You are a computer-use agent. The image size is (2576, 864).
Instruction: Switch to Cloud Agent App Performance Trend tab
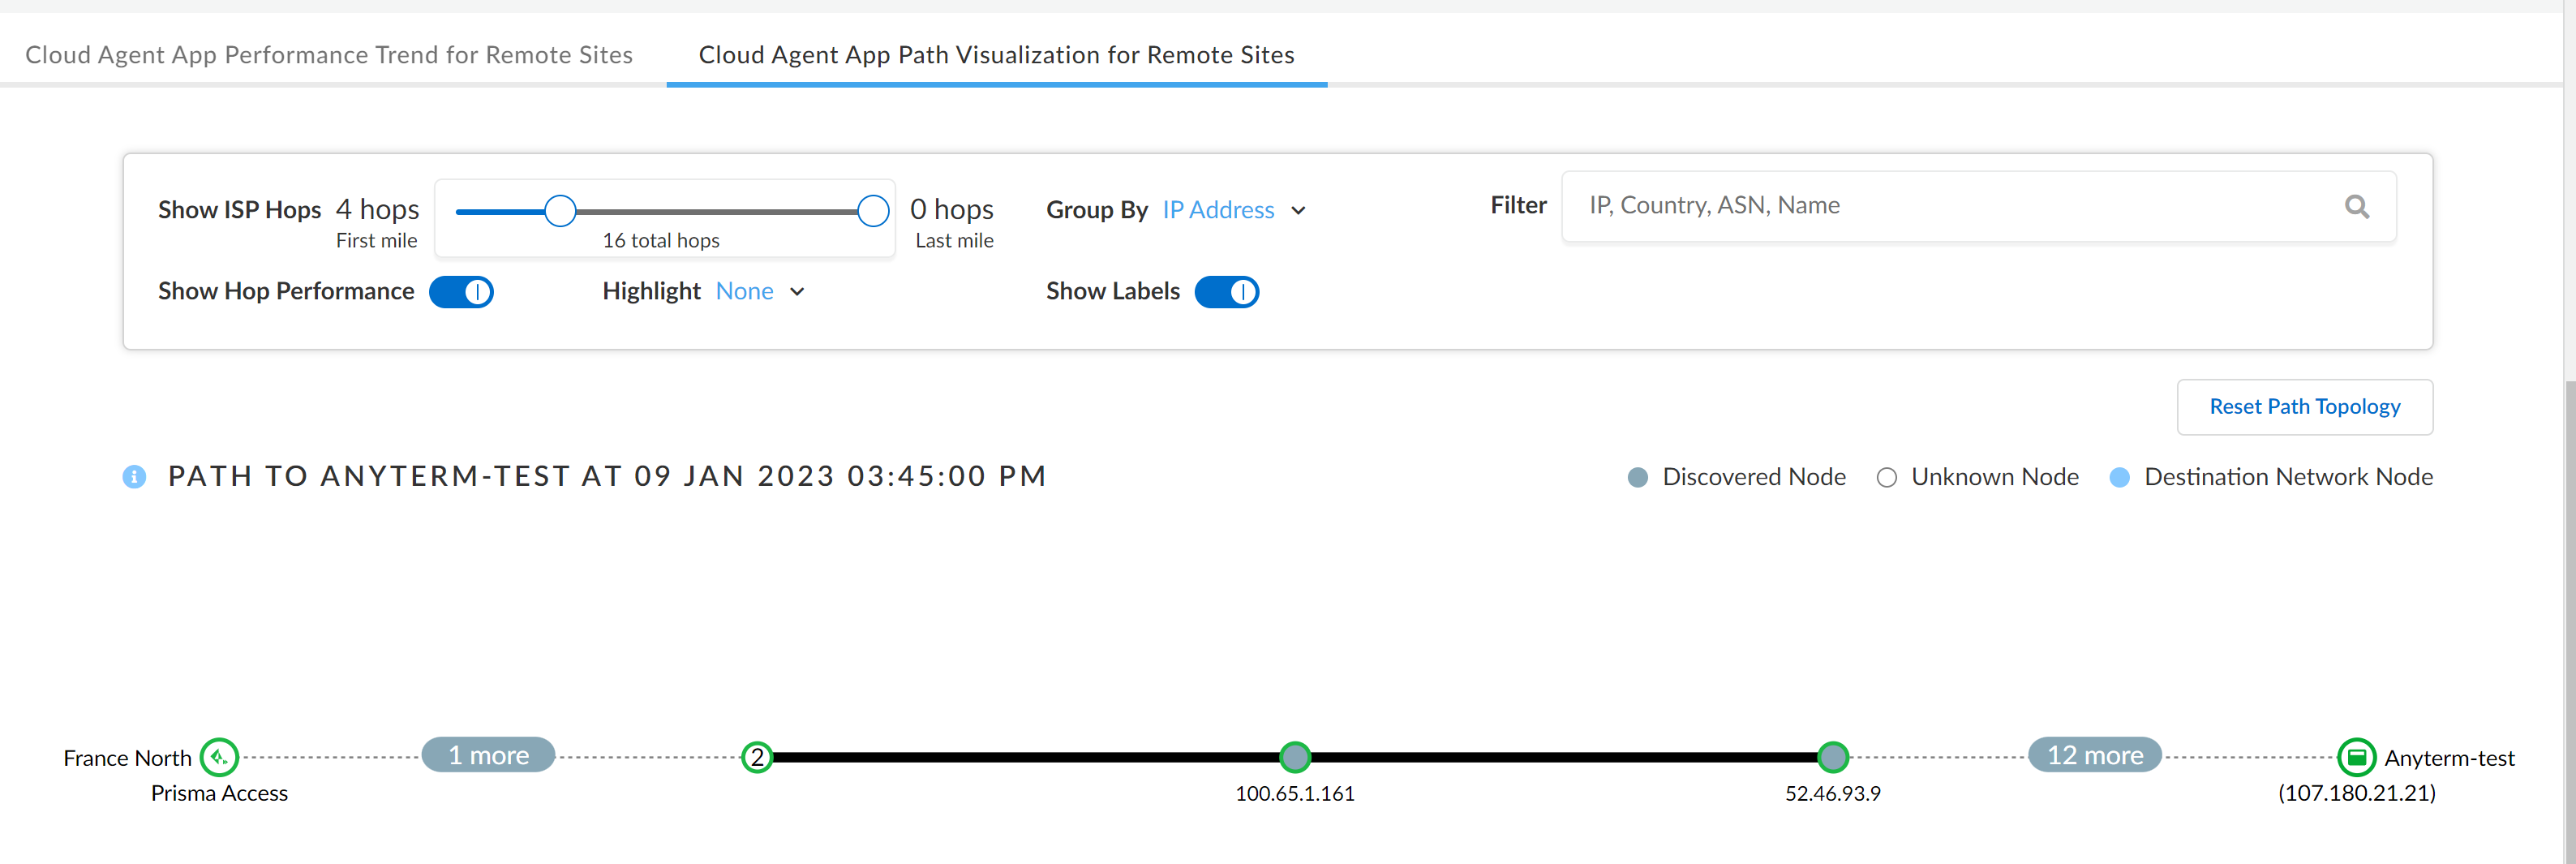click(329, 55)
